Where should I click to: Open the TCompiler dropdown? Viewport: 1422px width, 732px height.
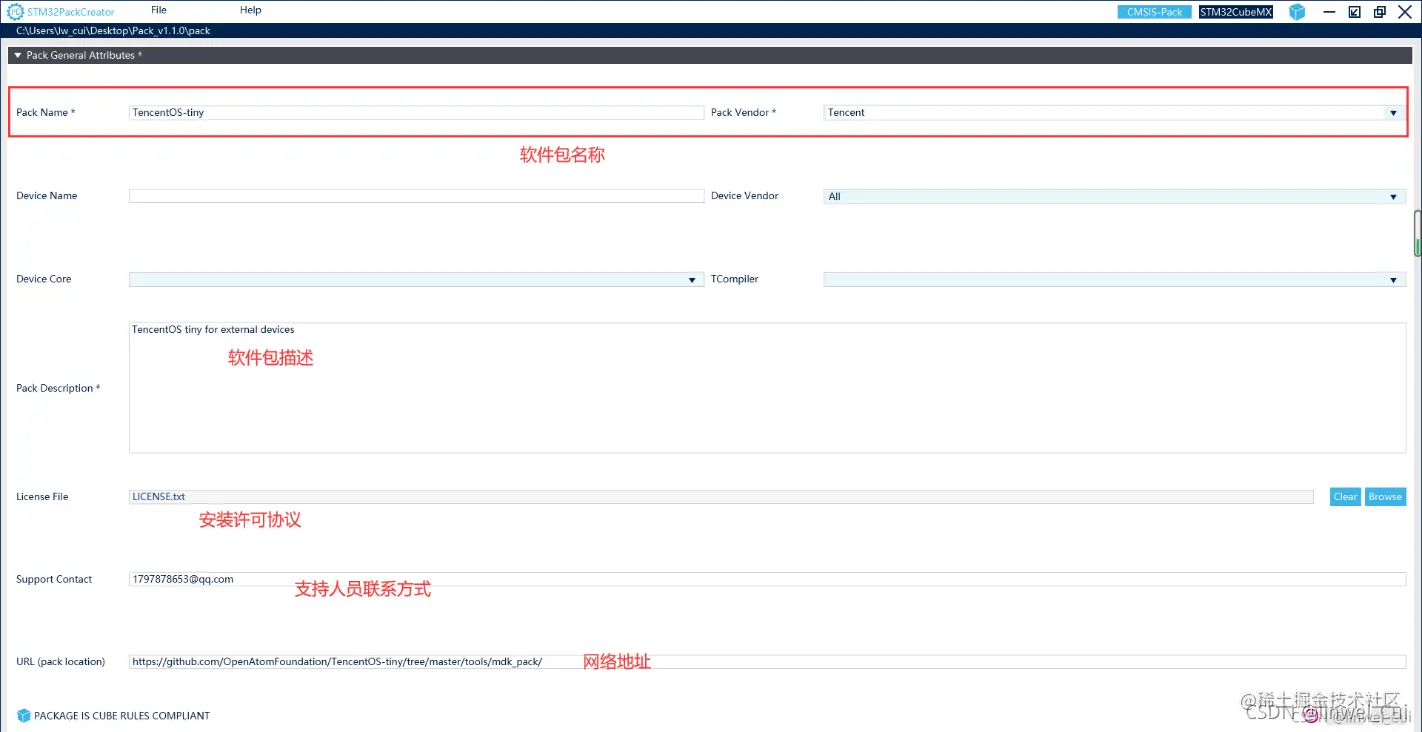[1394, 280]
